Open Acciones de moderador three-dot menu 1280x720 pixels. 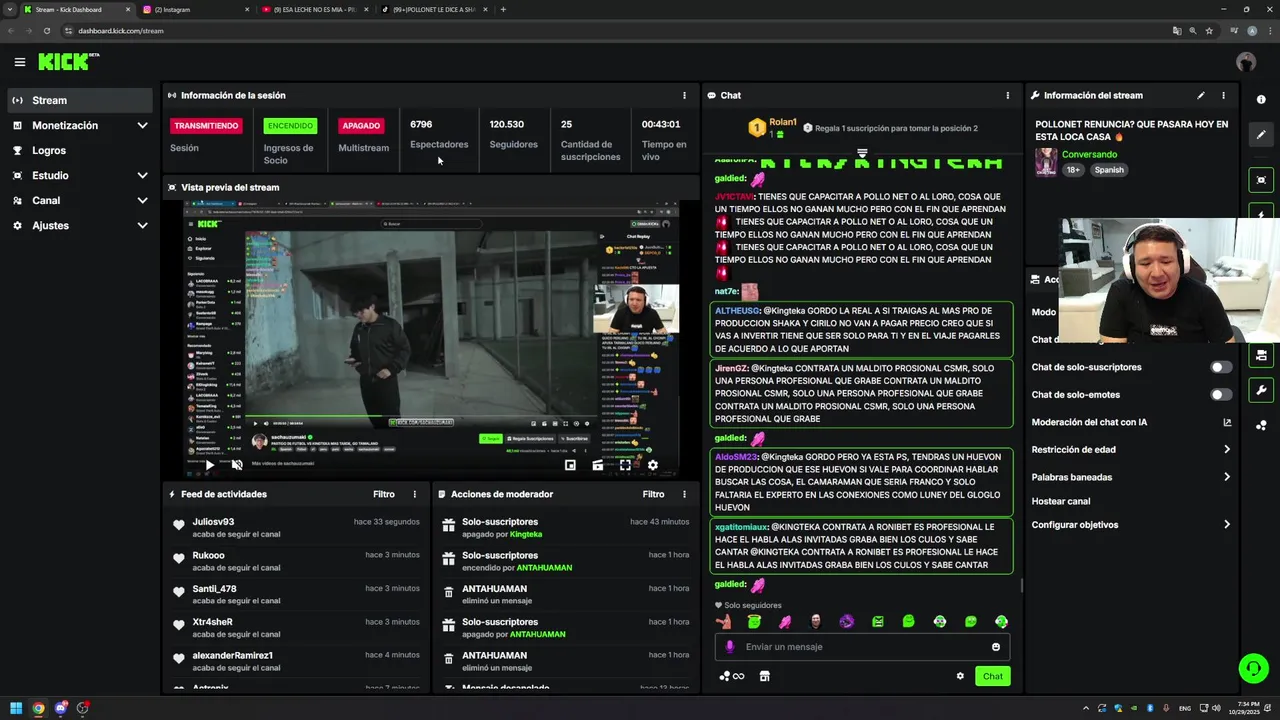coord(684,494)
